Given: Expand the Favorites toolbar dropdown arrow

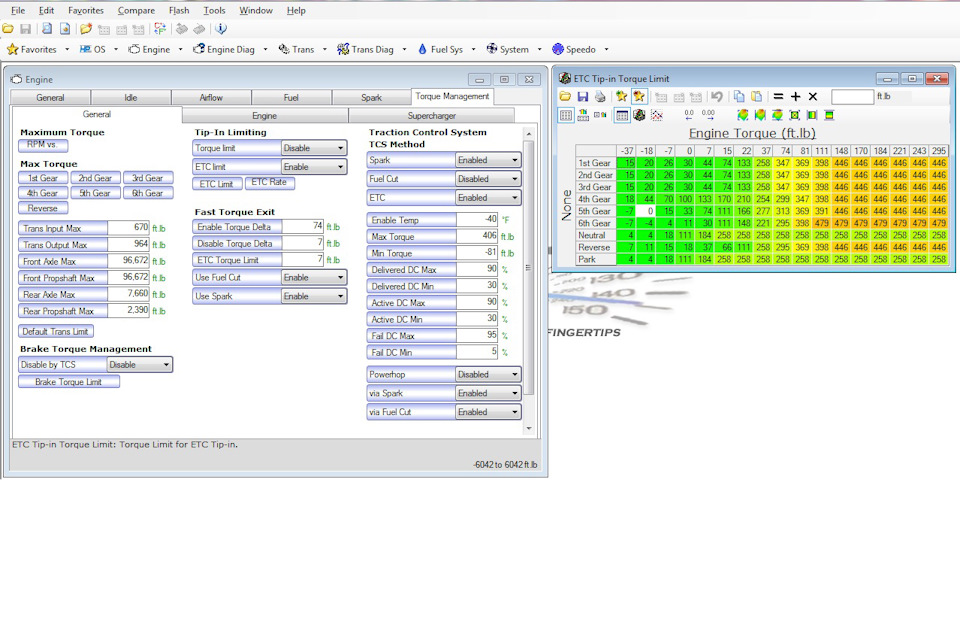Looking at the screenshot, I should [x=67, y=50].
